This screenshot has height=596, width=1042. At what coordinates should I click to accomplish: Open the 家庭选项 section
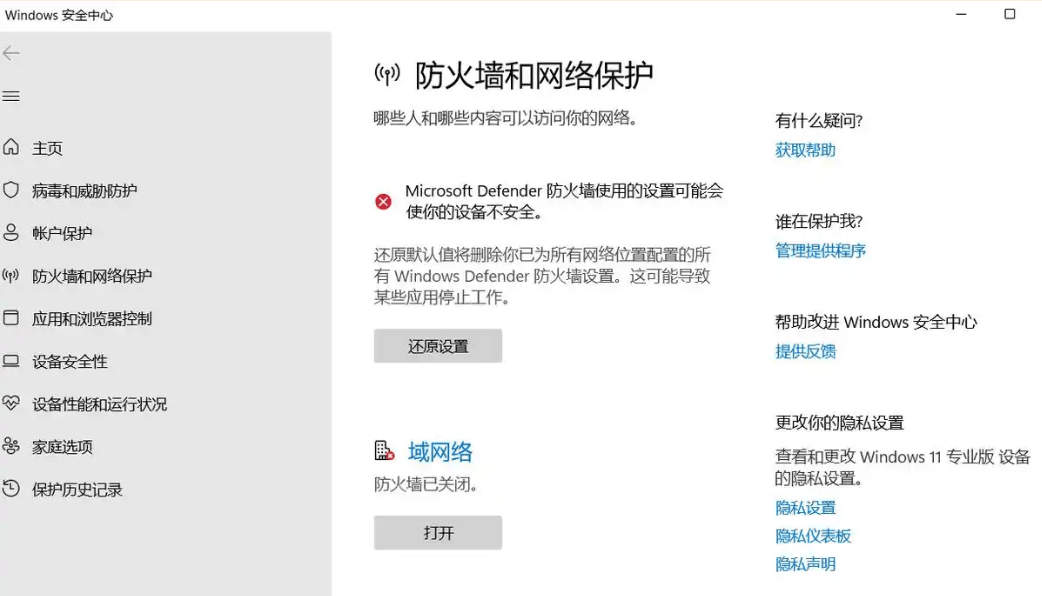[x=62, y=447]
